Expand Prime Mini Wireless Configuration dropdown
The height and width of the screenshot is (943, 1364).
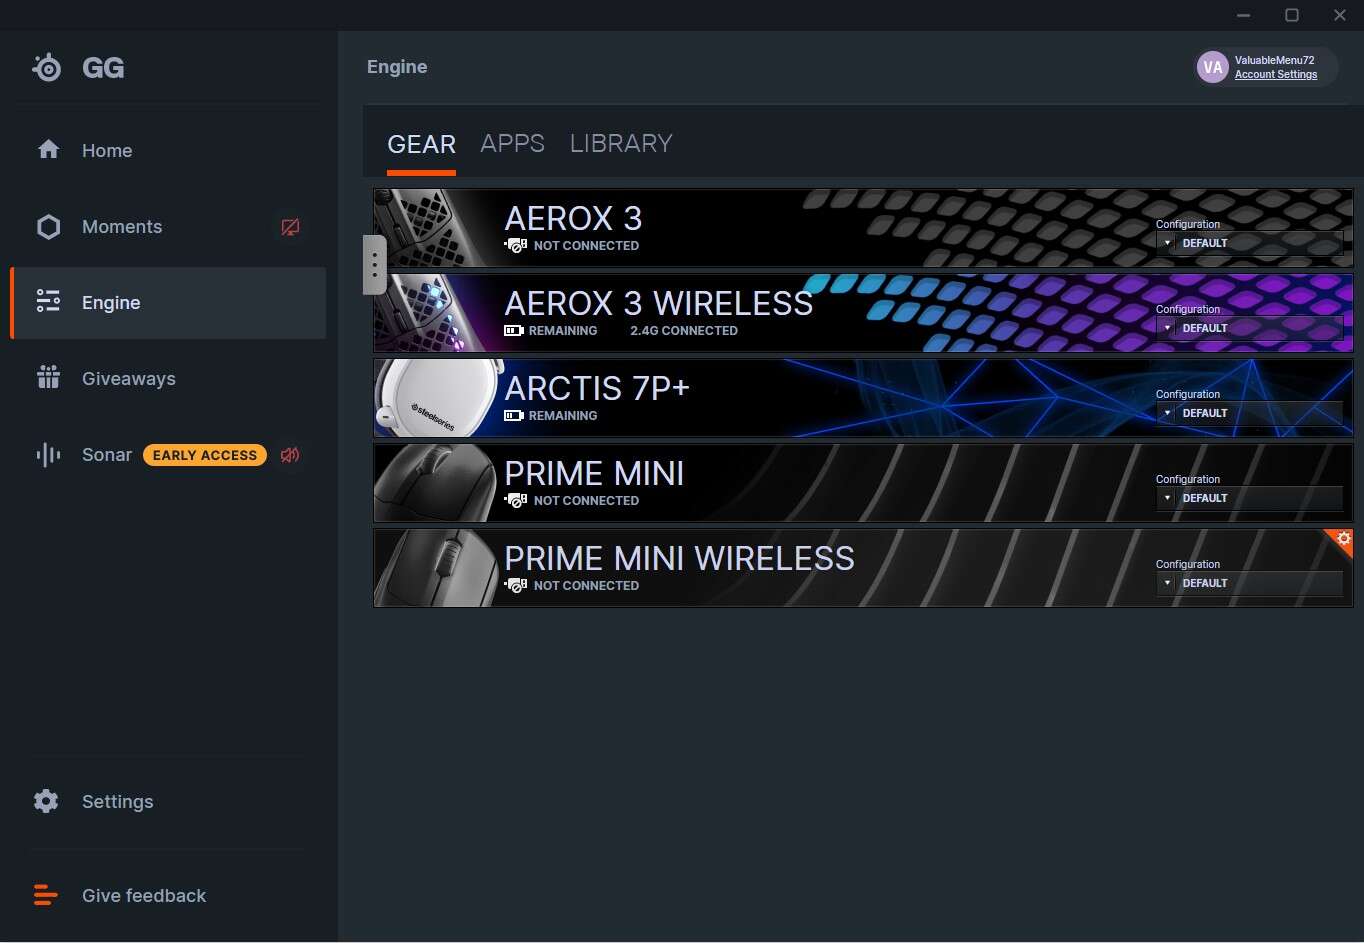(x=1249, y=583)
